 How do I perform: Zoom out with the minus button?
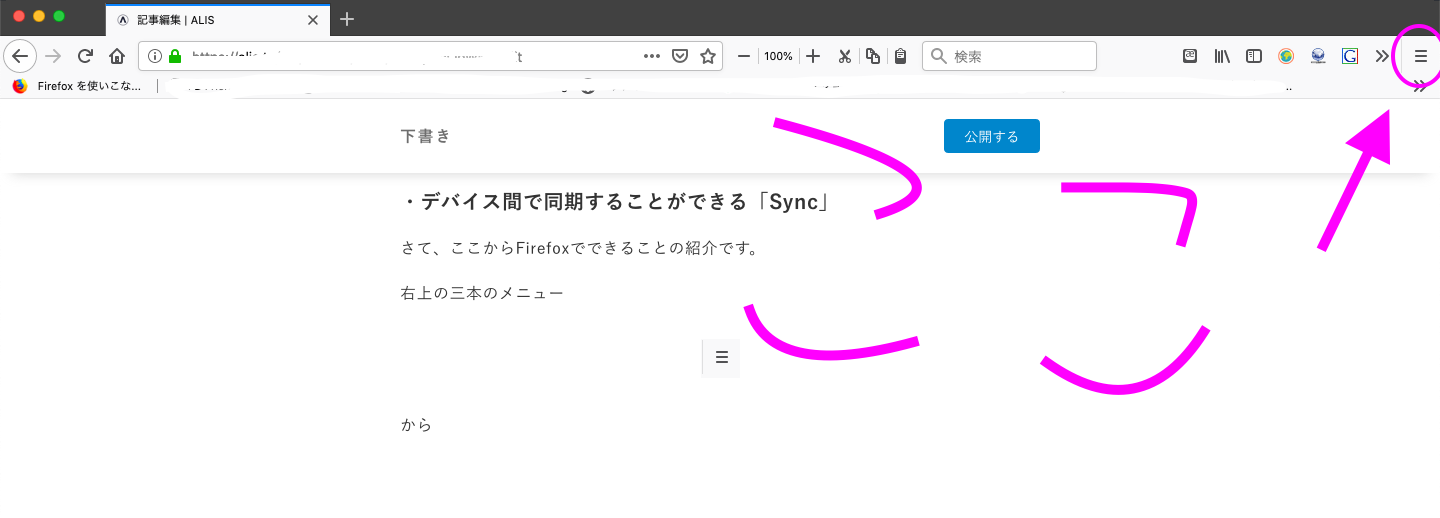click(x=744, y=56)
